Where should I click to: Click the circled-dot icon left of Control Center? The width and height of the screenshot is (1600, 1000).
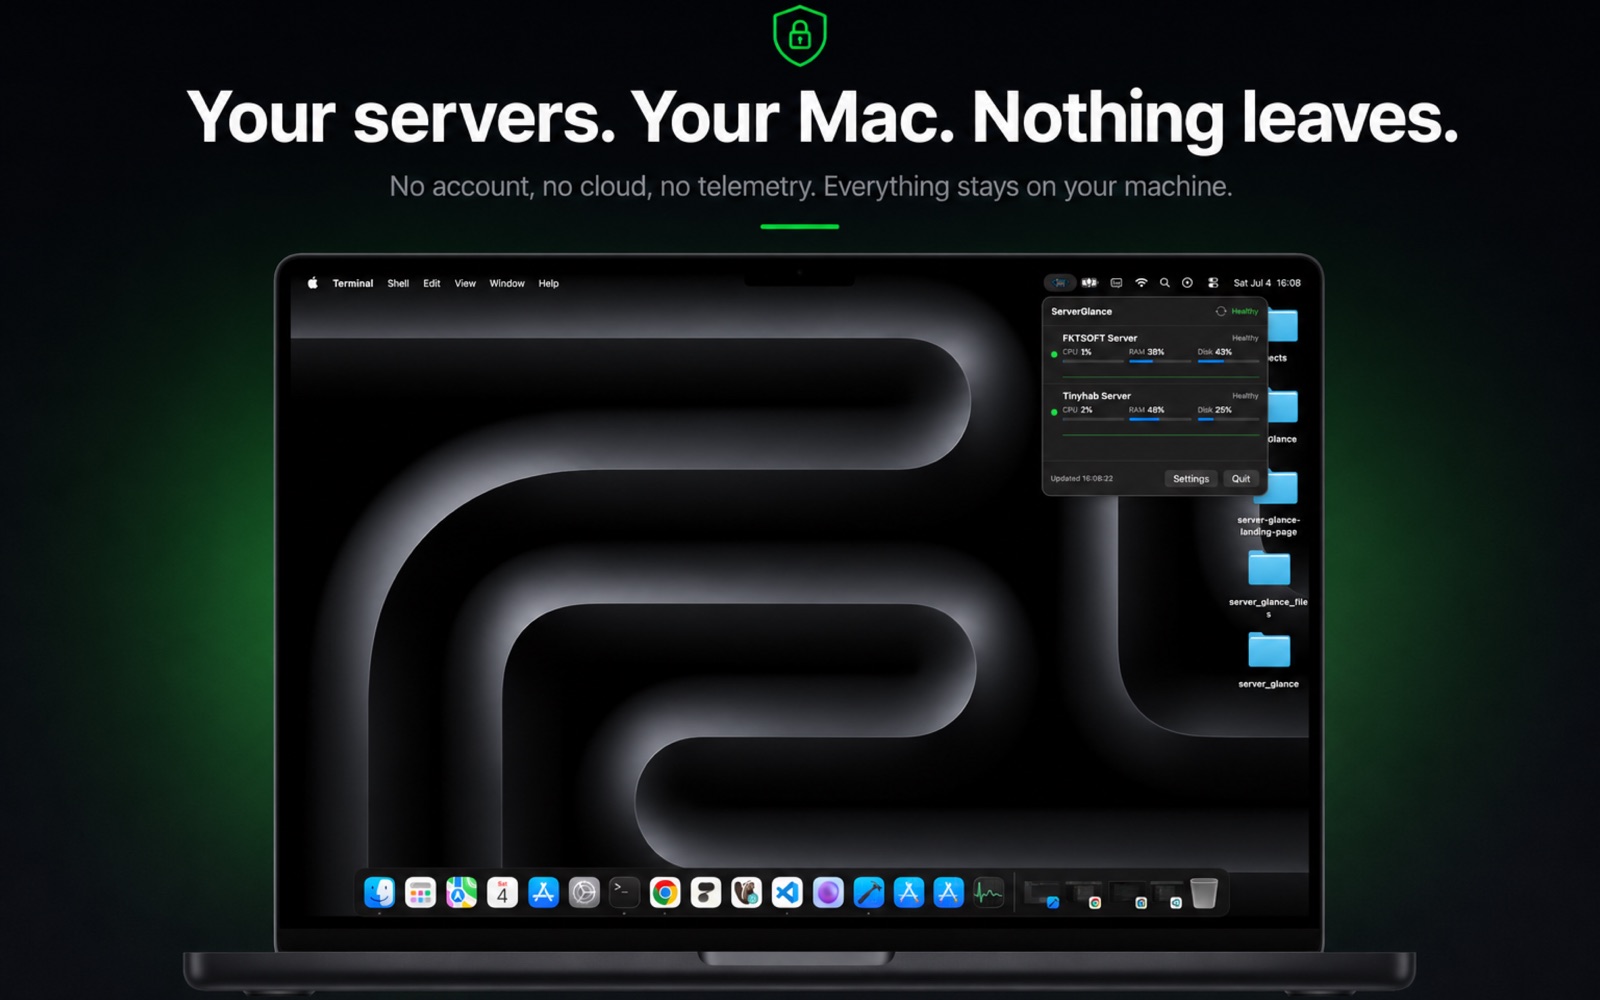coord(1187,283)
